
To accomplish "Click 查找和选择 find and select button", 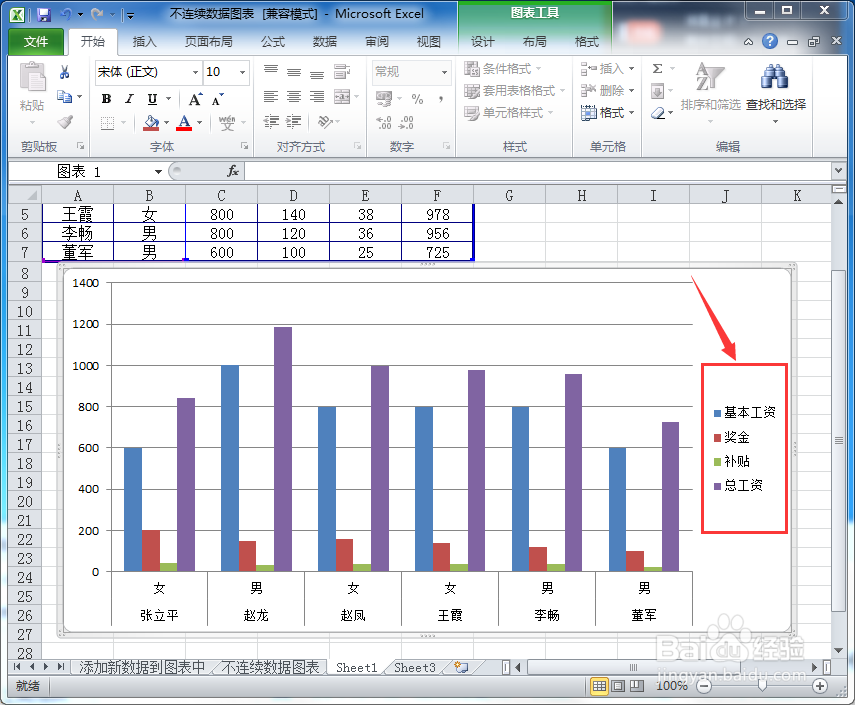I will [775, 91].
